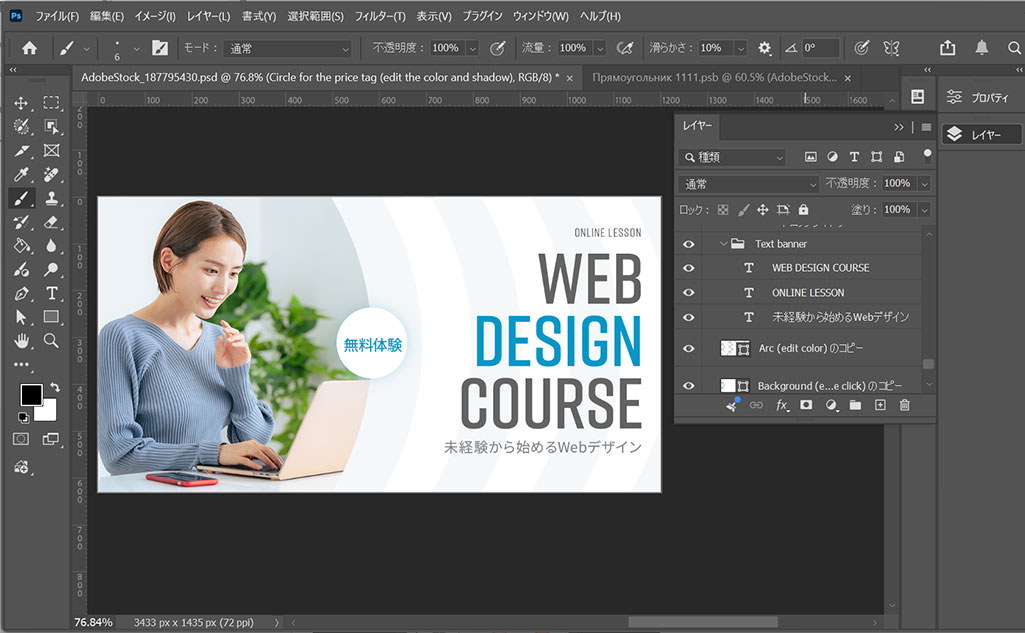1025x633 pixels.
Task: Toggle lock transparent pixels
Action: click(722, 210)
